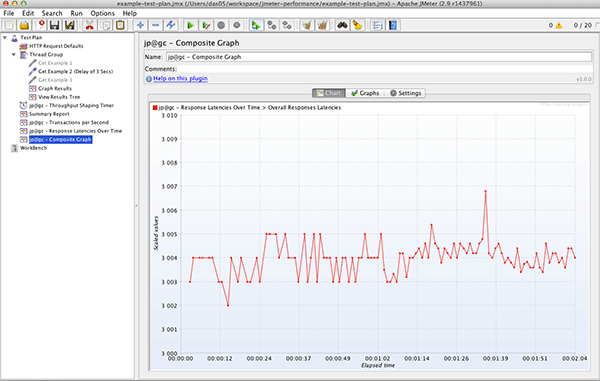
Task: Click the Reset Search icon
Action: click(x=357, y=25)
